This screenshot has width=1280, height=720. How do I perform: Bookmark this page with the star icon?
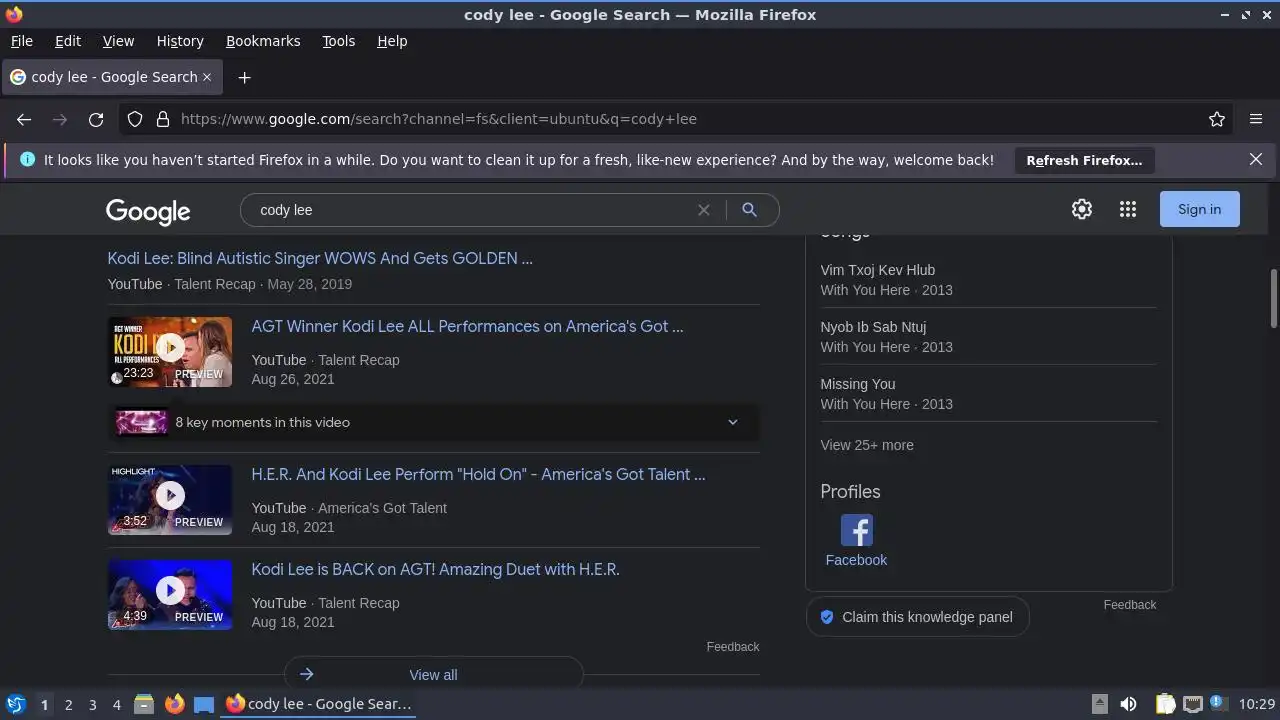1217,119
